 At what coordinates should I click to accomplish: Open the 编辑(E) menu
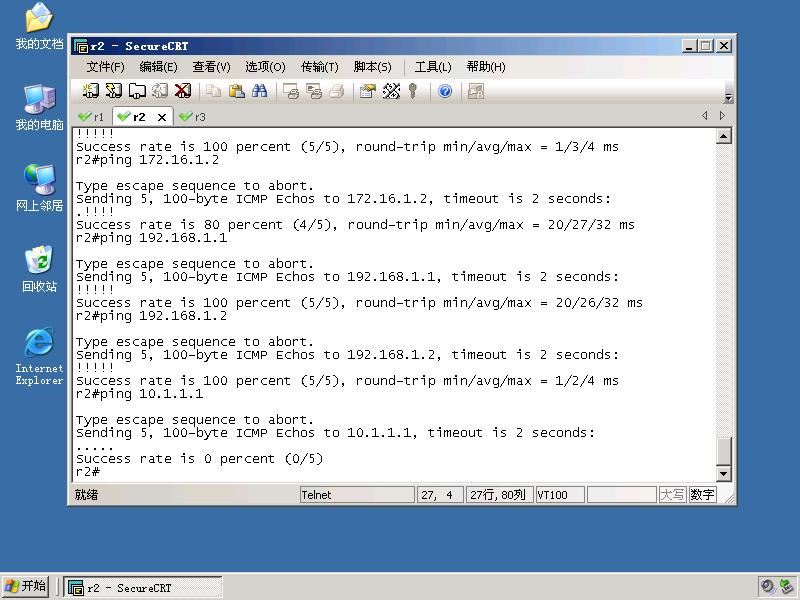(158, 67)
